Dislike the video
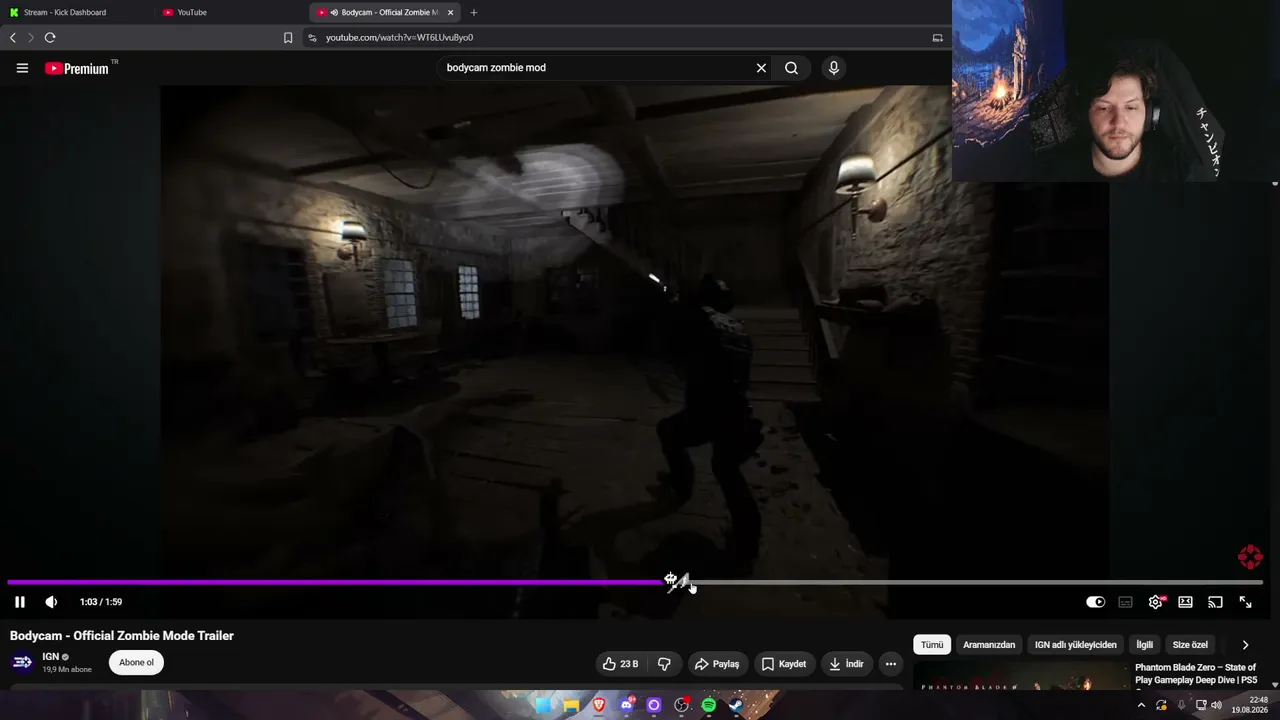Image resolution: width=1280 pixels, height=720 pixels. (x=664, y=664)
